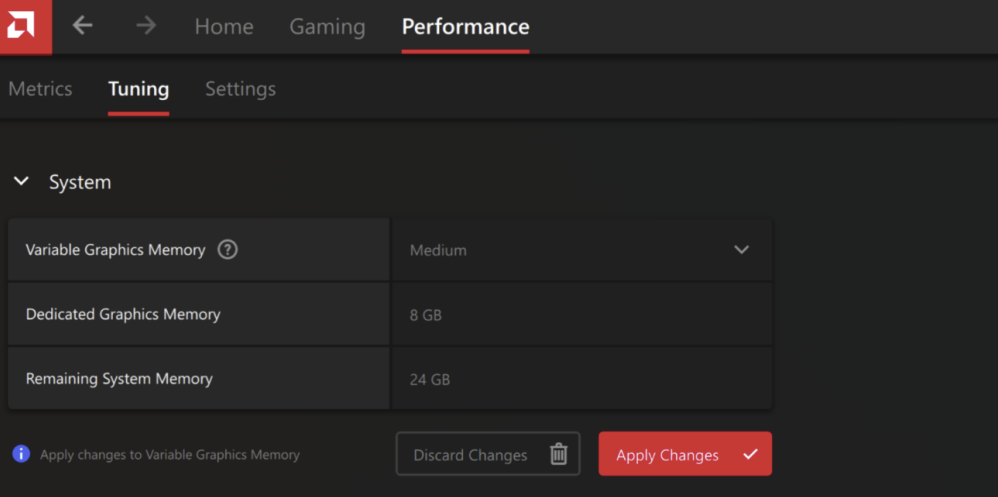Go forward with the right arrow
Screen dimensions: 998x497
point(146,26)
